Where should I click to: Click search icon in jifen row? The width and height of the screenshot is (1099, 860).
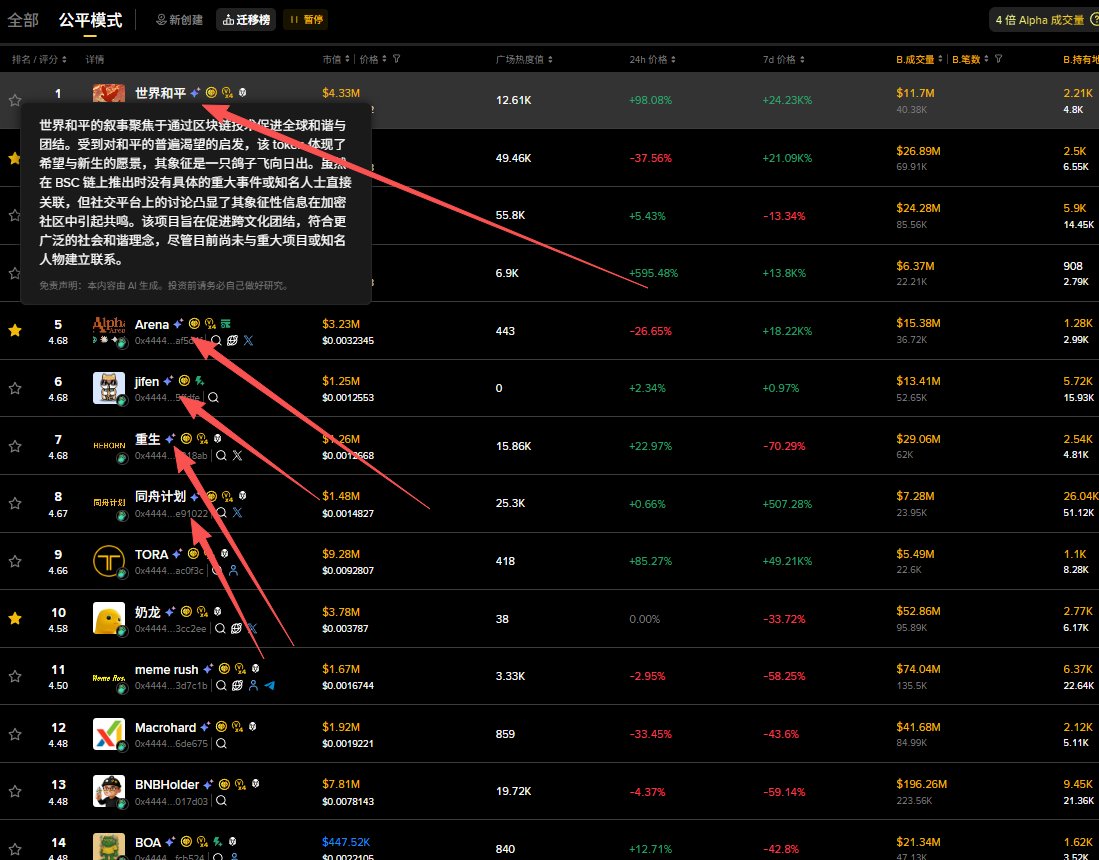click(214, 397)
